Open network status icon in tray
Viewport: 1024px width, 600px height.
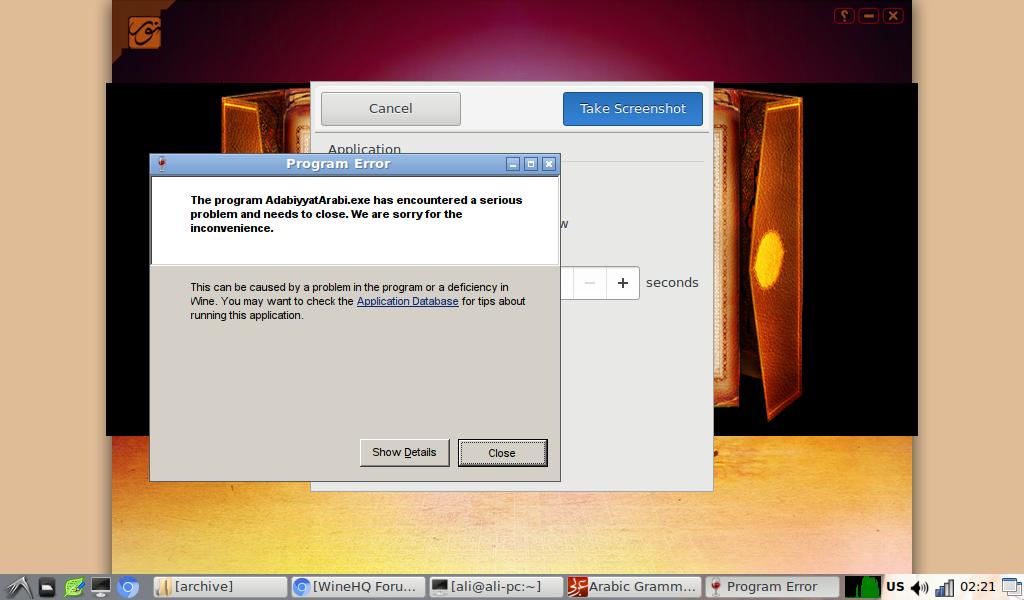[944, 588]
